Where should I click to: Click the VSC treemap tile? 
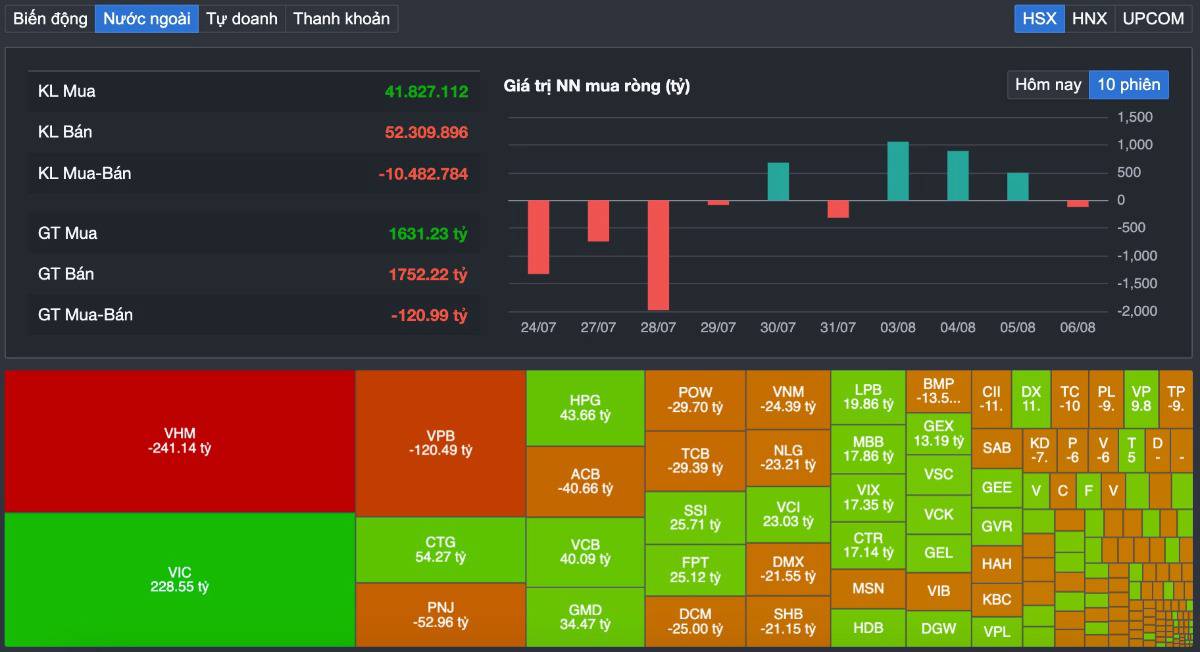click(938, 474)
